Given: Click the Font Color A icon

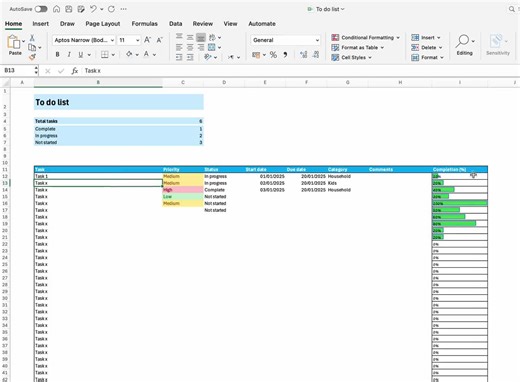Looking at the screenshot, I should pos(146,54).
